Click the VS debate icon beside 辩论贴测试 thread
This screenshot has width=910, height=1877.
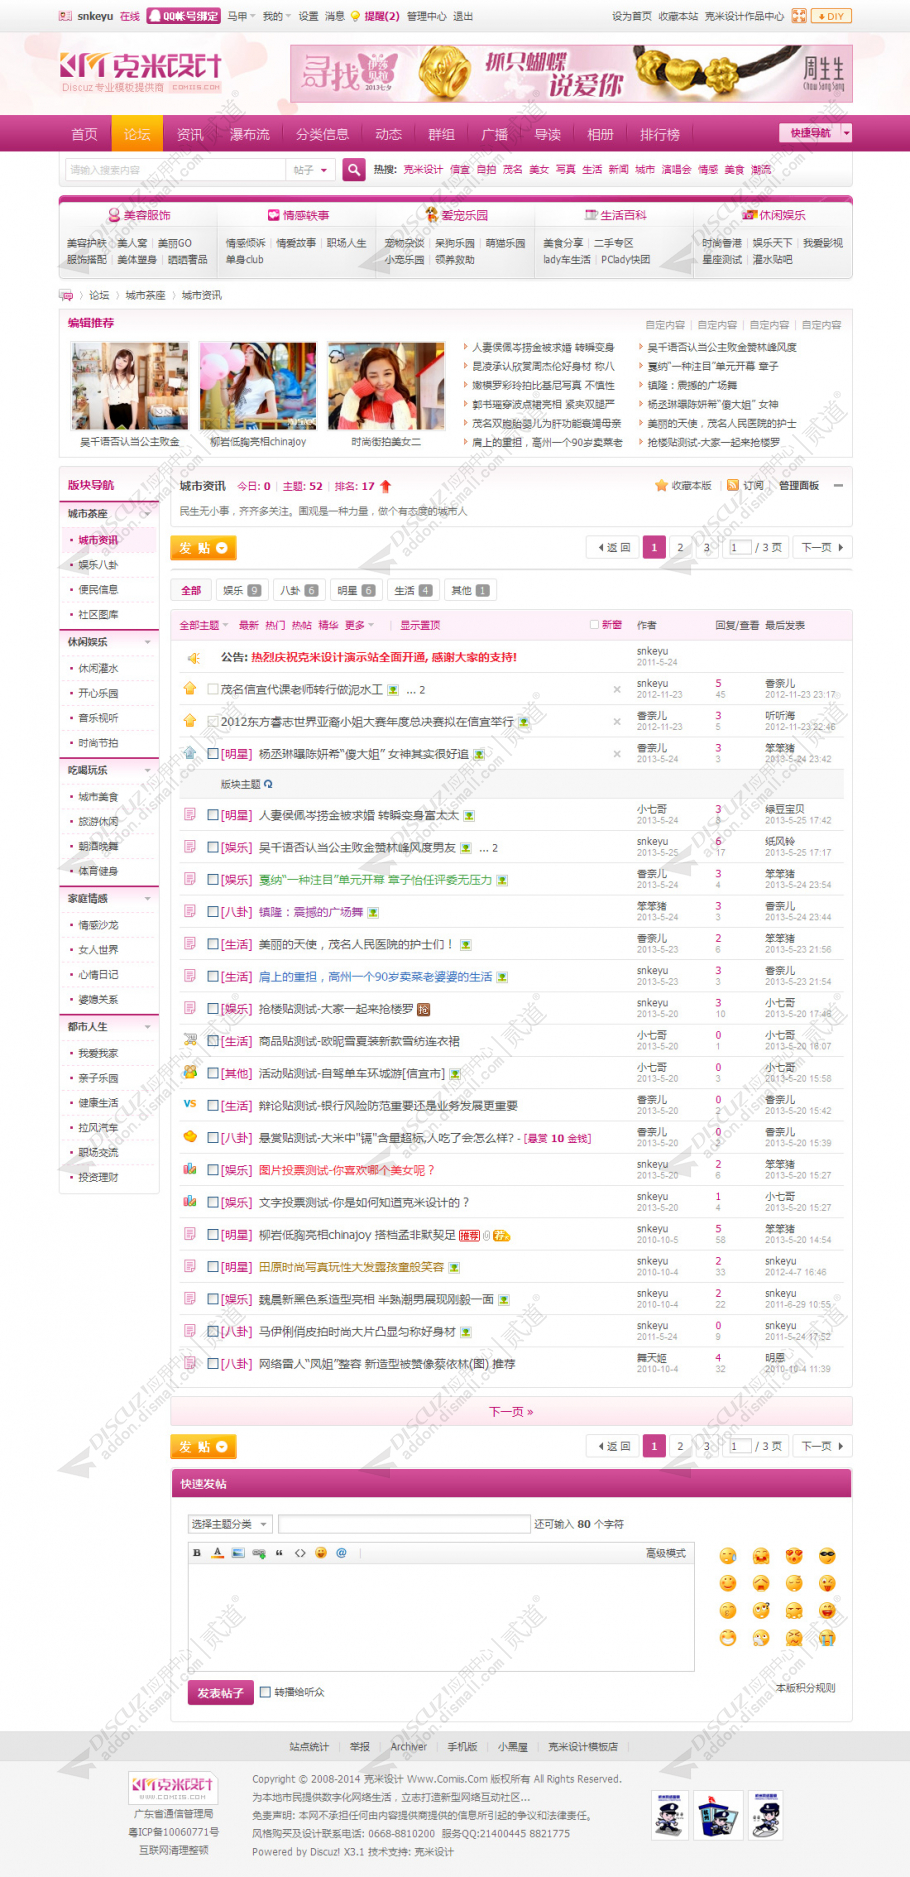pyautogui.click(x=190, y=1104)
